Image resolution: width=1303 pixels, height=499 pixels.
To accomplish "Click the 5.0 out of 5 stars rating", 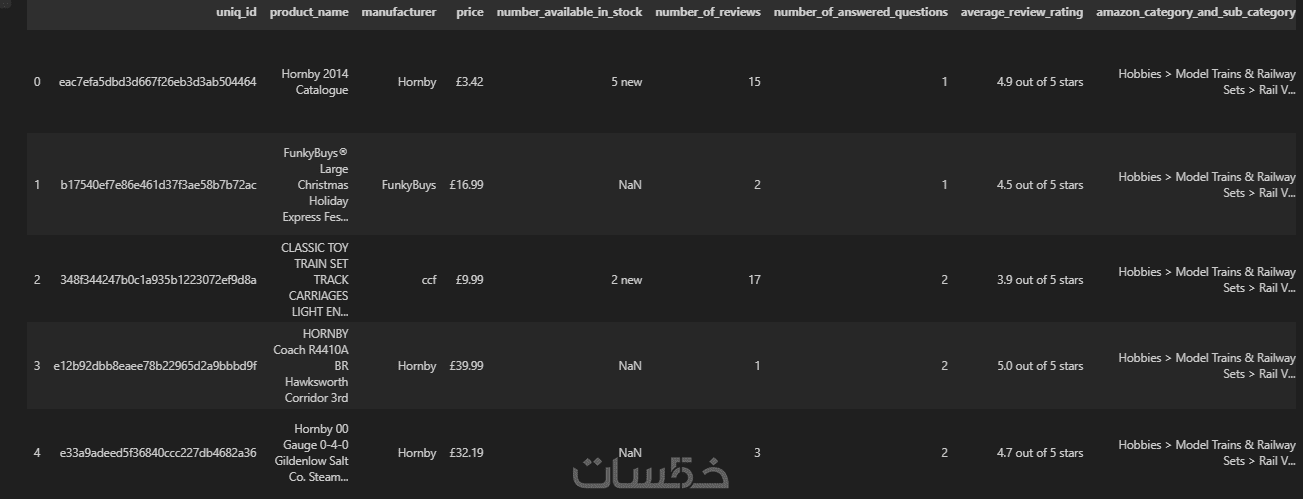I will (1040, 366).
